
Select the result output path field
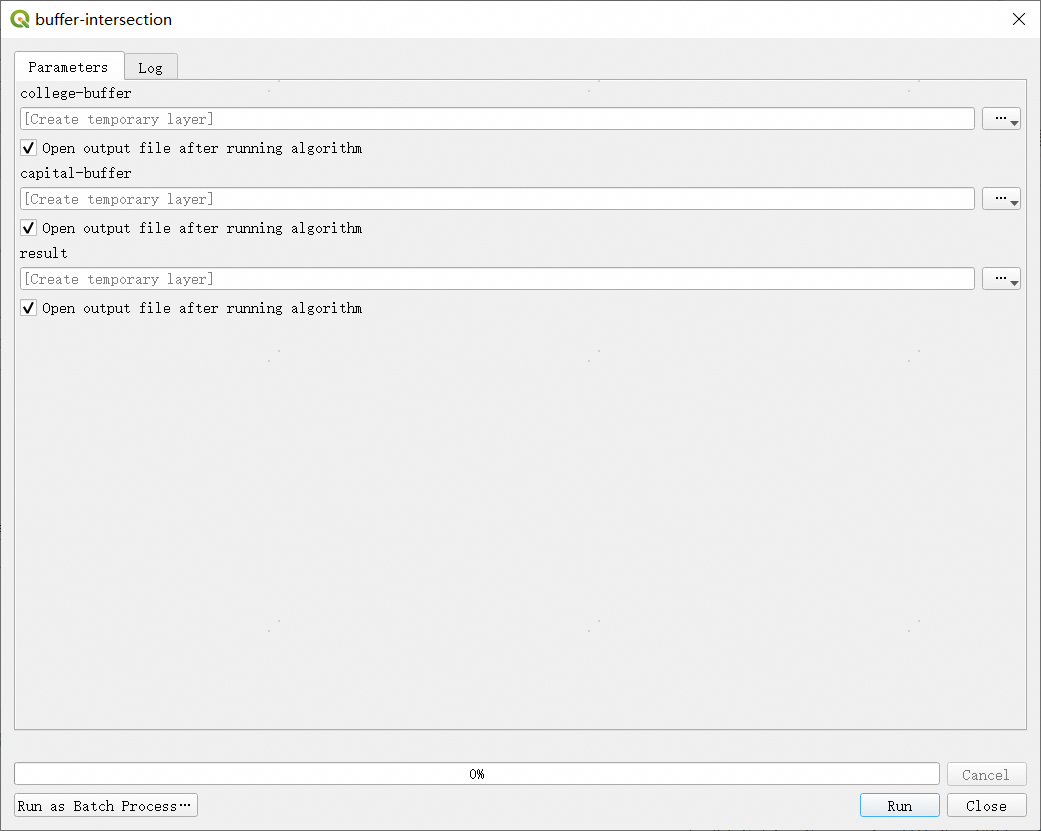[x=497, y=279]
